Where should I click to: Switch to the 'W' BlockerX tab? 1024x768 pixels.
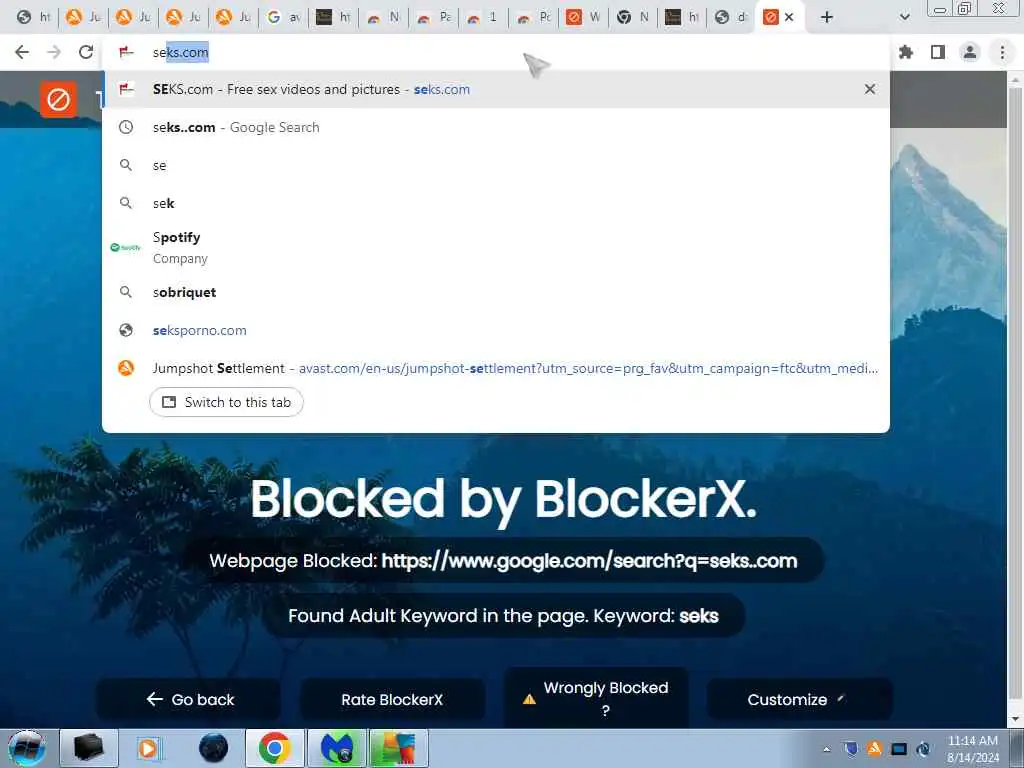(583, 18)
